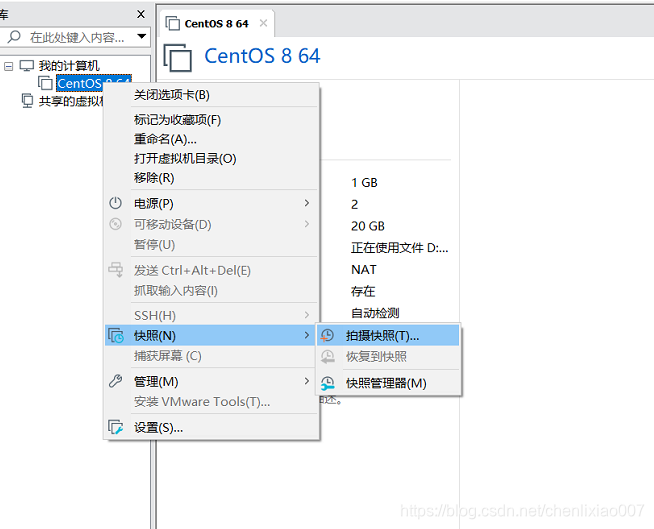Viewport: 654px width, 529px height.
Task: Click the CentOS 8 64 page title
Action: click(262, 56)
